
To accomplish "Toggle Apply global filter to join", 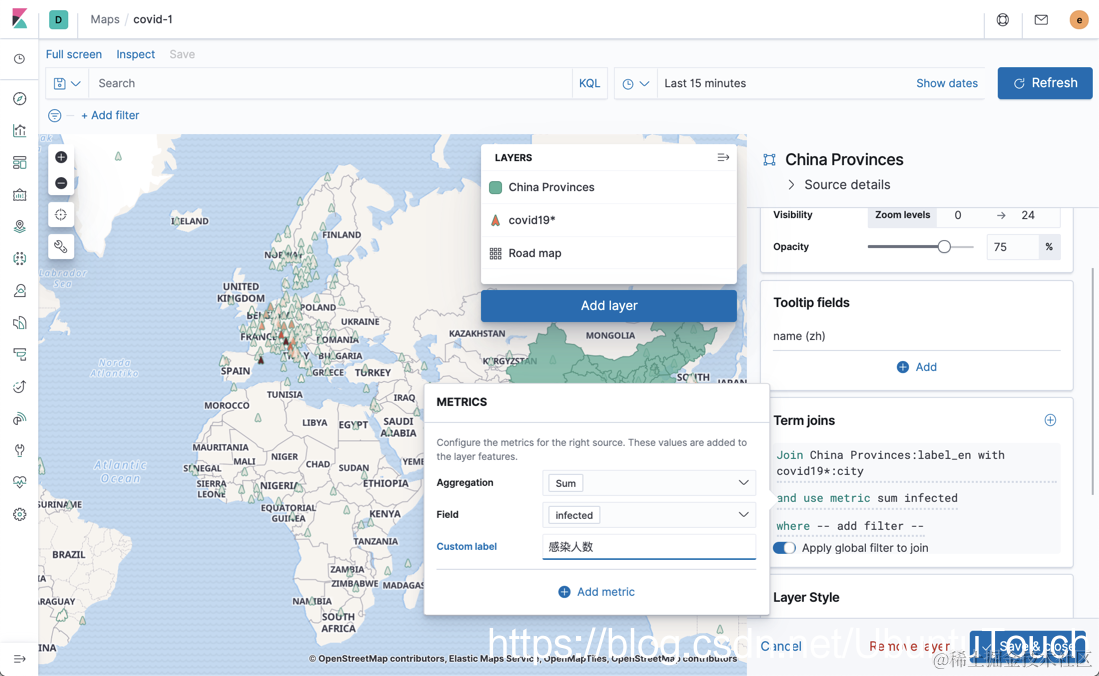I will point(784,548).
